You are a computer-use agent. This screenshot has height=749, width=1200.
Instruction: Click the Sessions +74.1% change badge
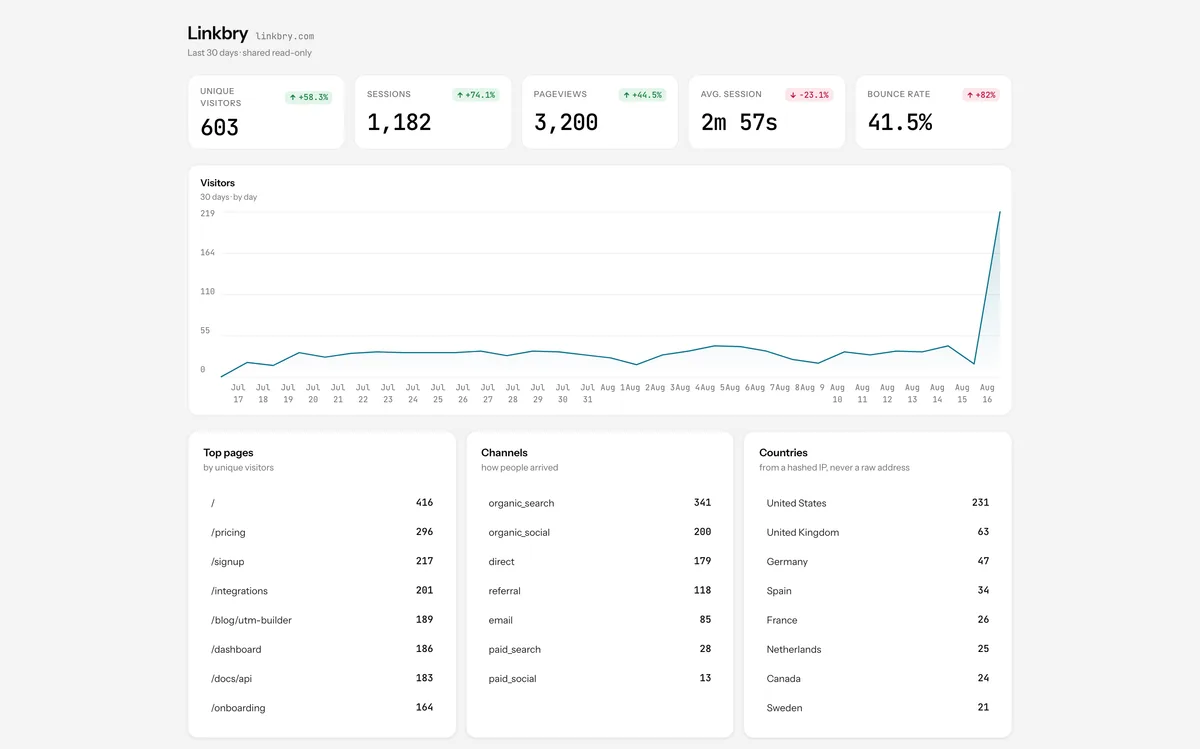click(475, 95)
